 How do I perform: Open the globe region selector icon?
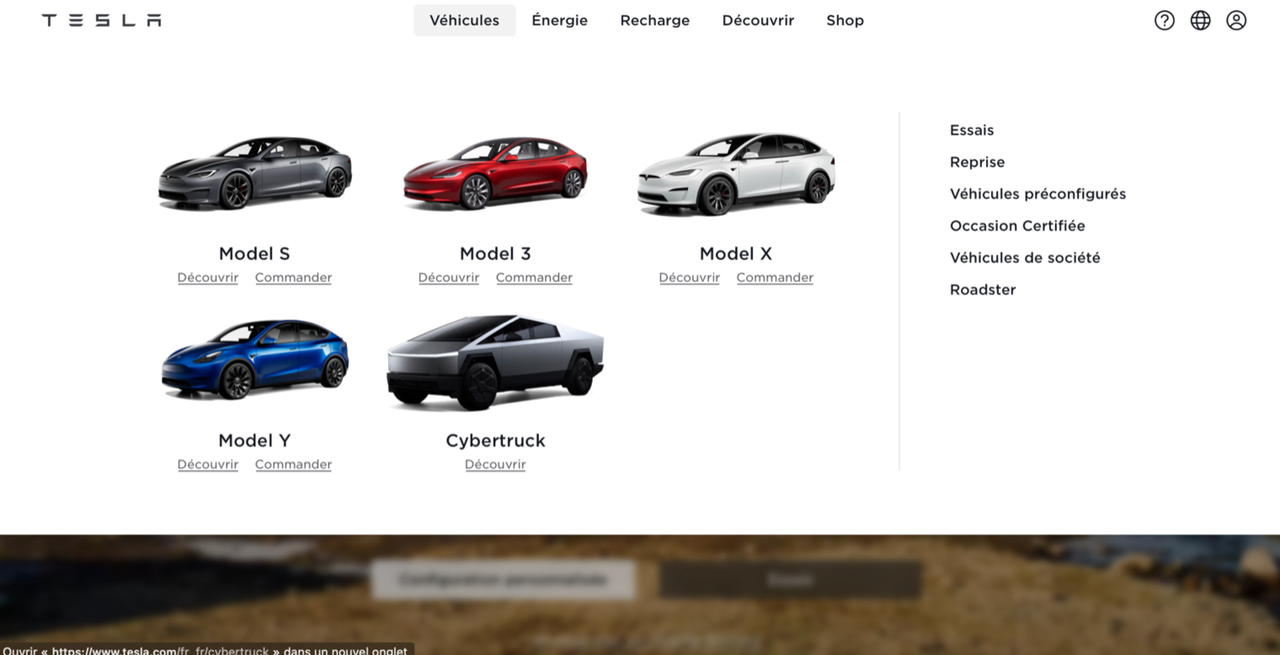[1200, 20]
